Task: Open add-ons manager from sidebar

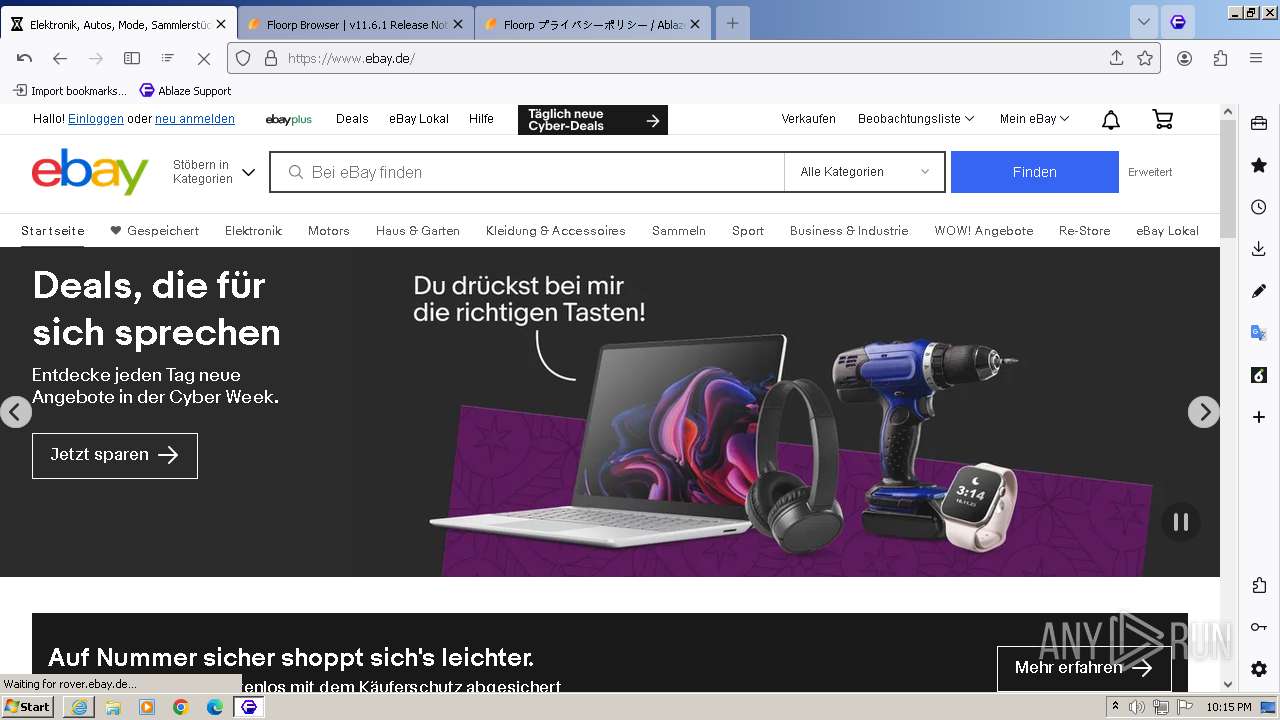Action: click(x=1259, y=585)
